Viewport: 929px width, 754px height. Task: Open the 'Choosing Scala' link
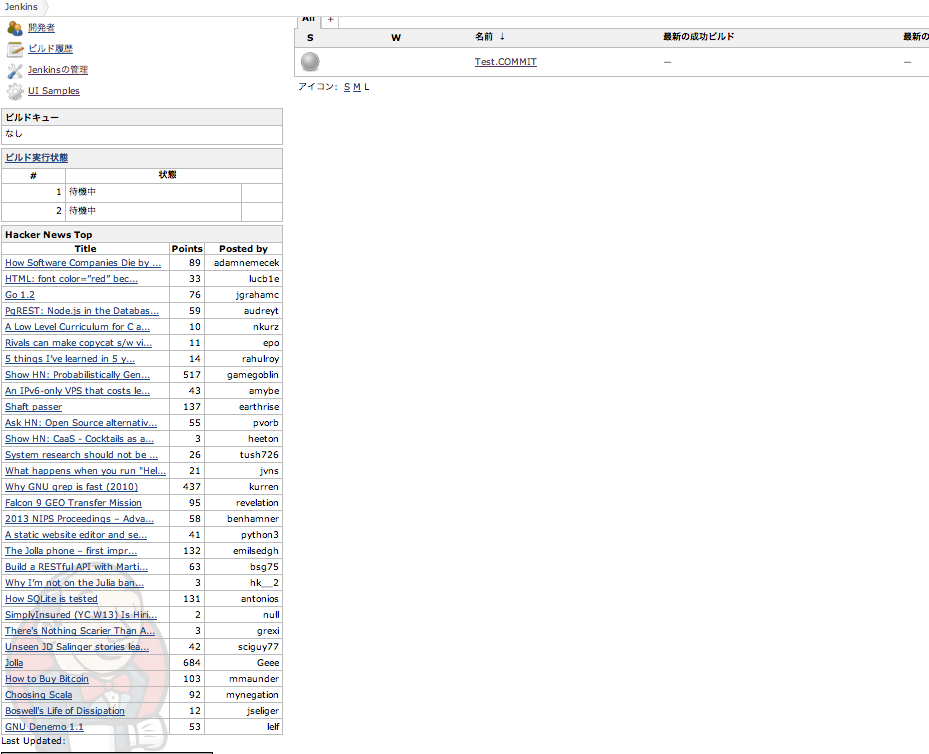coord(39,694)
